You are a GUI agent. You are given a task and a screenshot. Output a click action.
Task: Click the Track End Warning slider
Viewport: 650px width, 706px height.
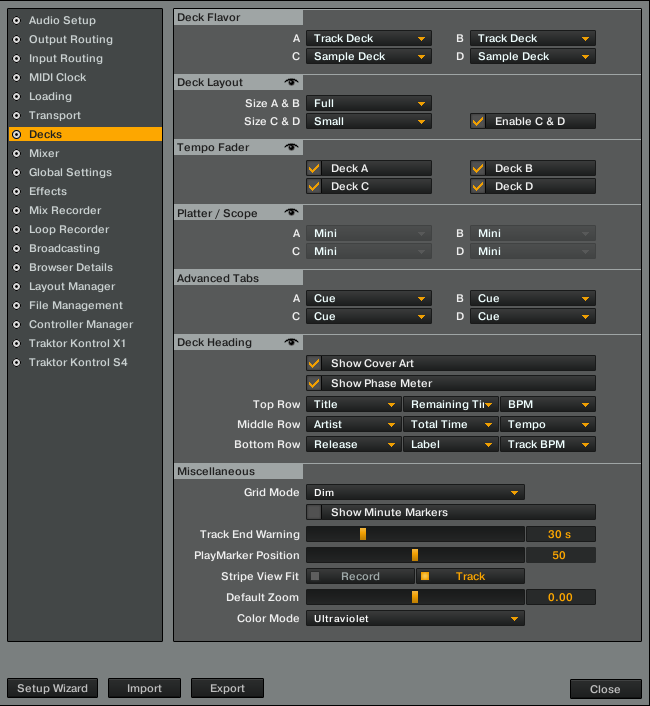[x=414, y=534]
